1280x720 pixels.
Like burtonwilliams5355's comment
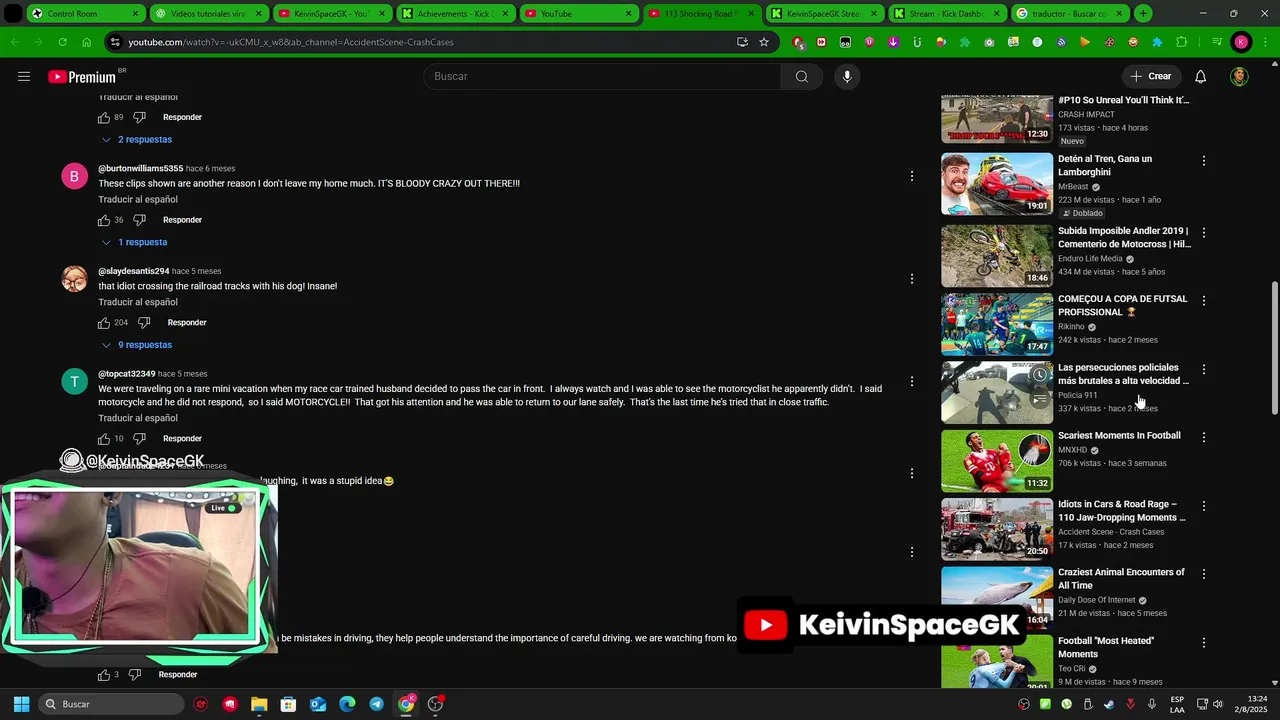[104, 220]
